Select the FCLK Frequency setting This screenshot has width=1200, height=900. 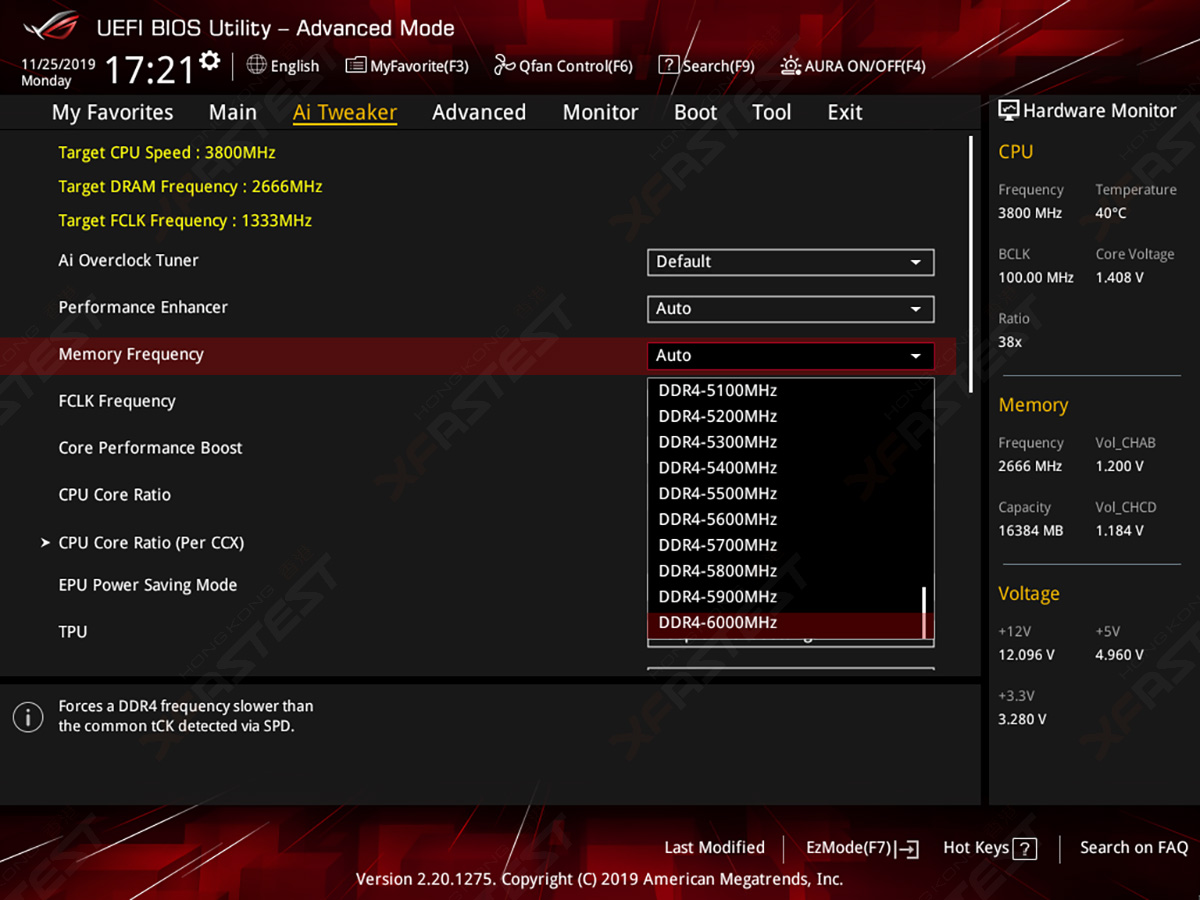pos(117,401)
